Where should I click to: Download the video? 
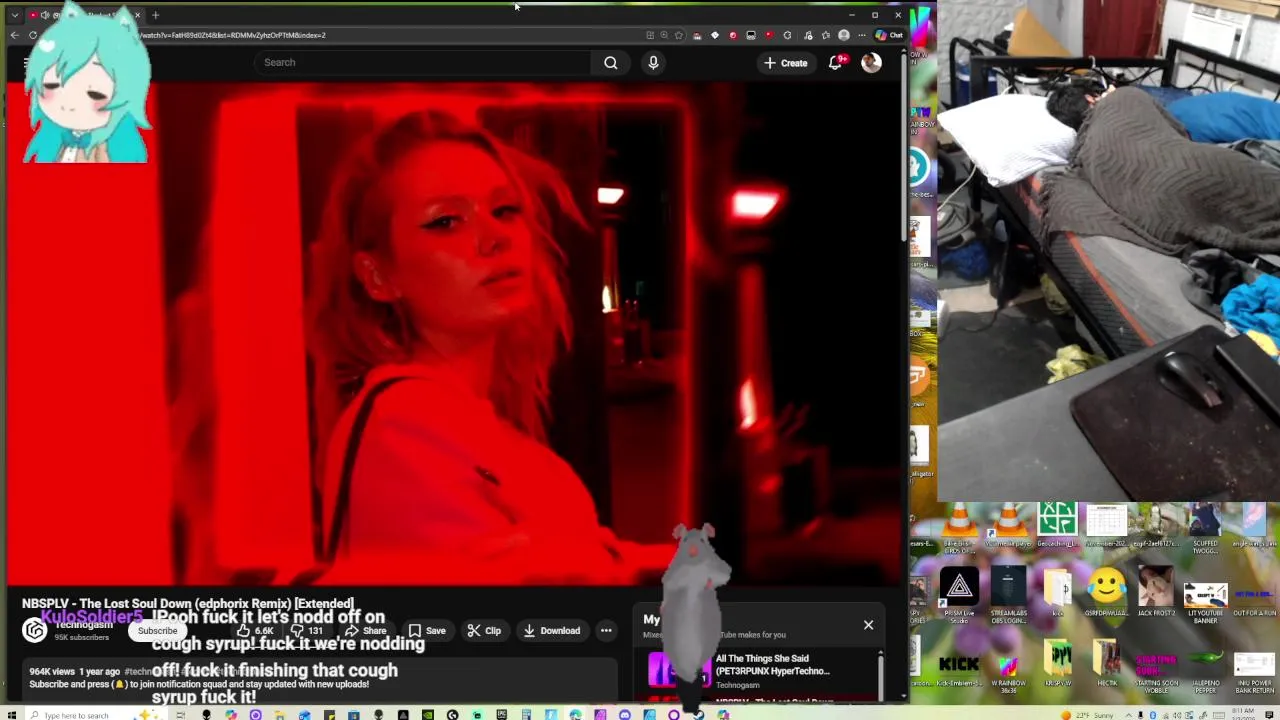point(552,631)
